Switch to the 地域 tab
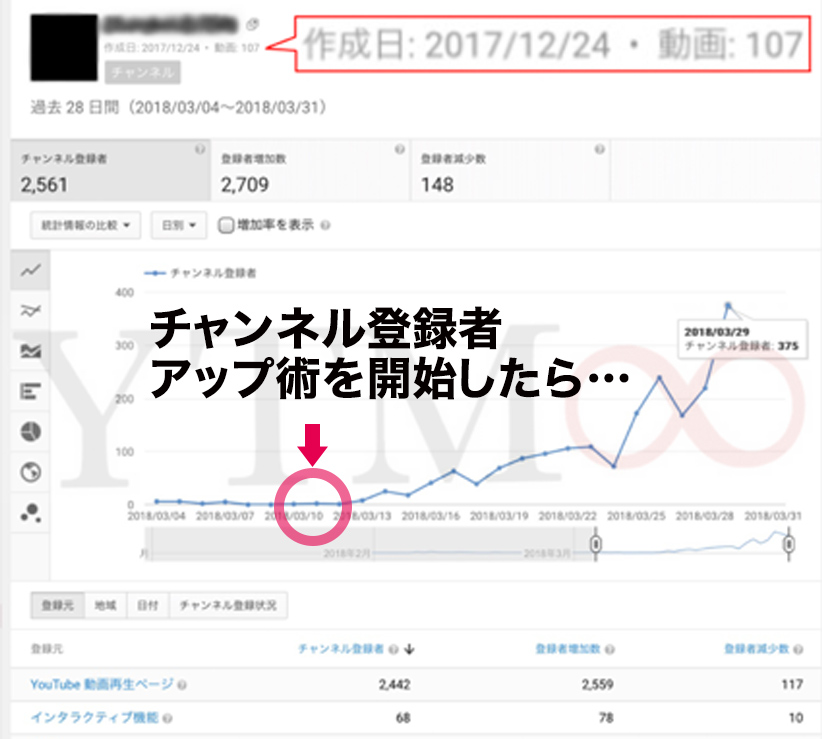This screenshot has width=822, height=739. [x=105, y=605]
